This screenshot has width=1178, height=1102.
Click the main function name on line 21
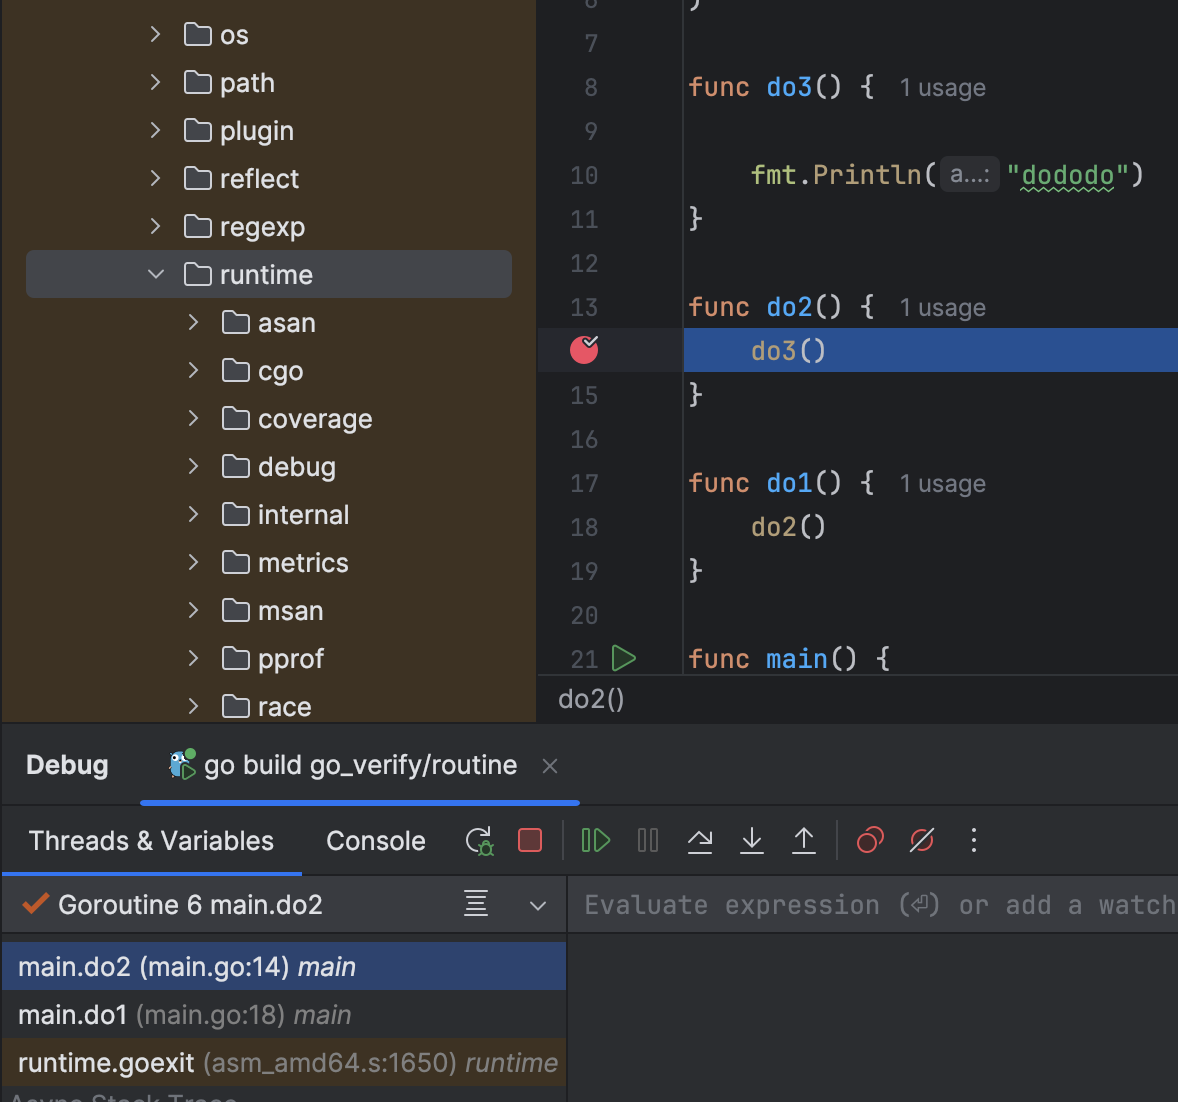(796, 659)
